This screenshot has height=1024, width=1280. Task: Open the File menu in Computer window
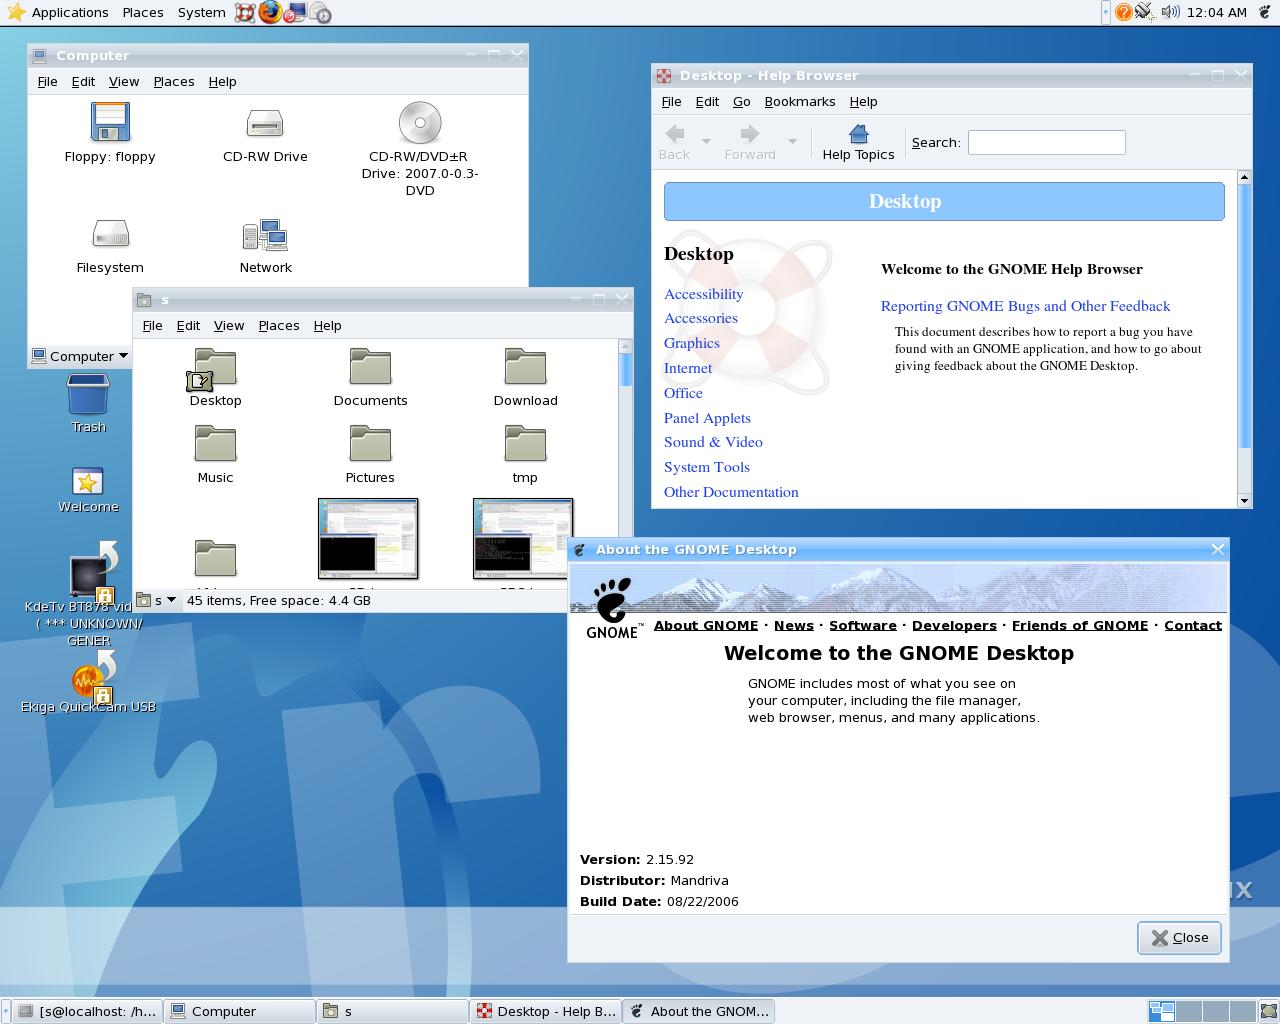tap(47, 81)
